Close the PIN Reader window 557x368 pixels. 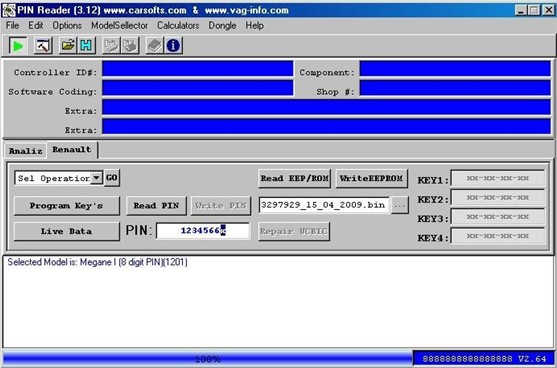click(548, 10)
